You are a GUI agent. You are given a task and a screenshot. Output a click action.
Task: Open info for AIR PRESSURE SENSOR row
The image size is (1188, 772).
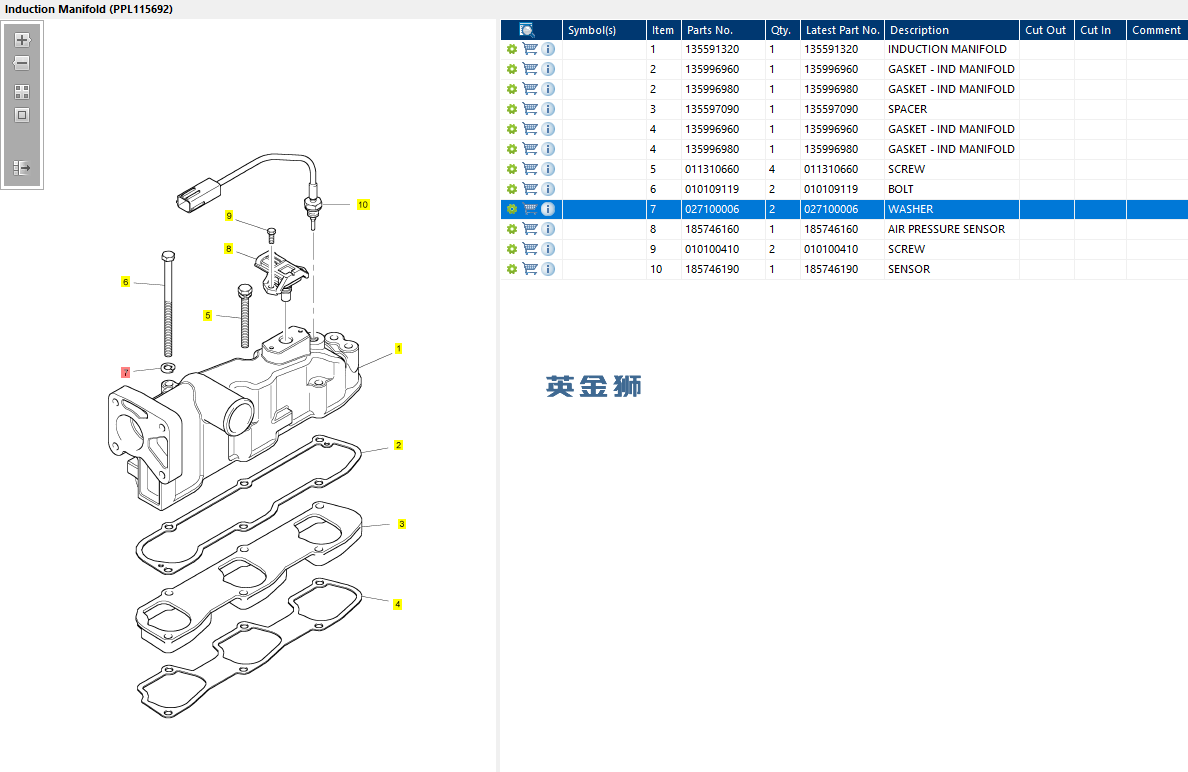[x=548, y=229]
